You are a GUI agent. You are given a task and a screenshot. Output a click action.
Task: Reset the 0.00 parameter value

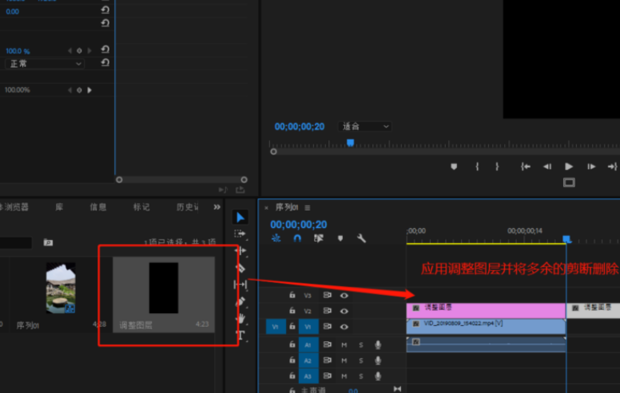[105, 10]
